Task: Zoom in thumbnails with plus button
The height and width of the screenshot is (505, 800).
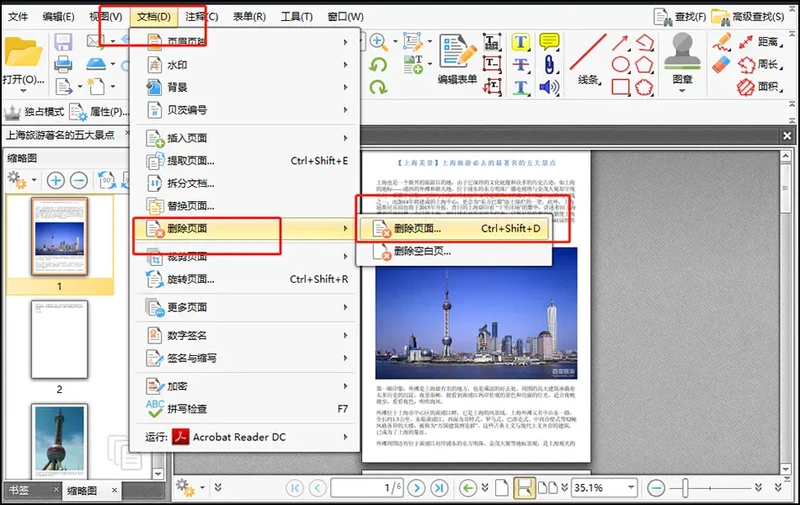Action: tap(56, 180)
